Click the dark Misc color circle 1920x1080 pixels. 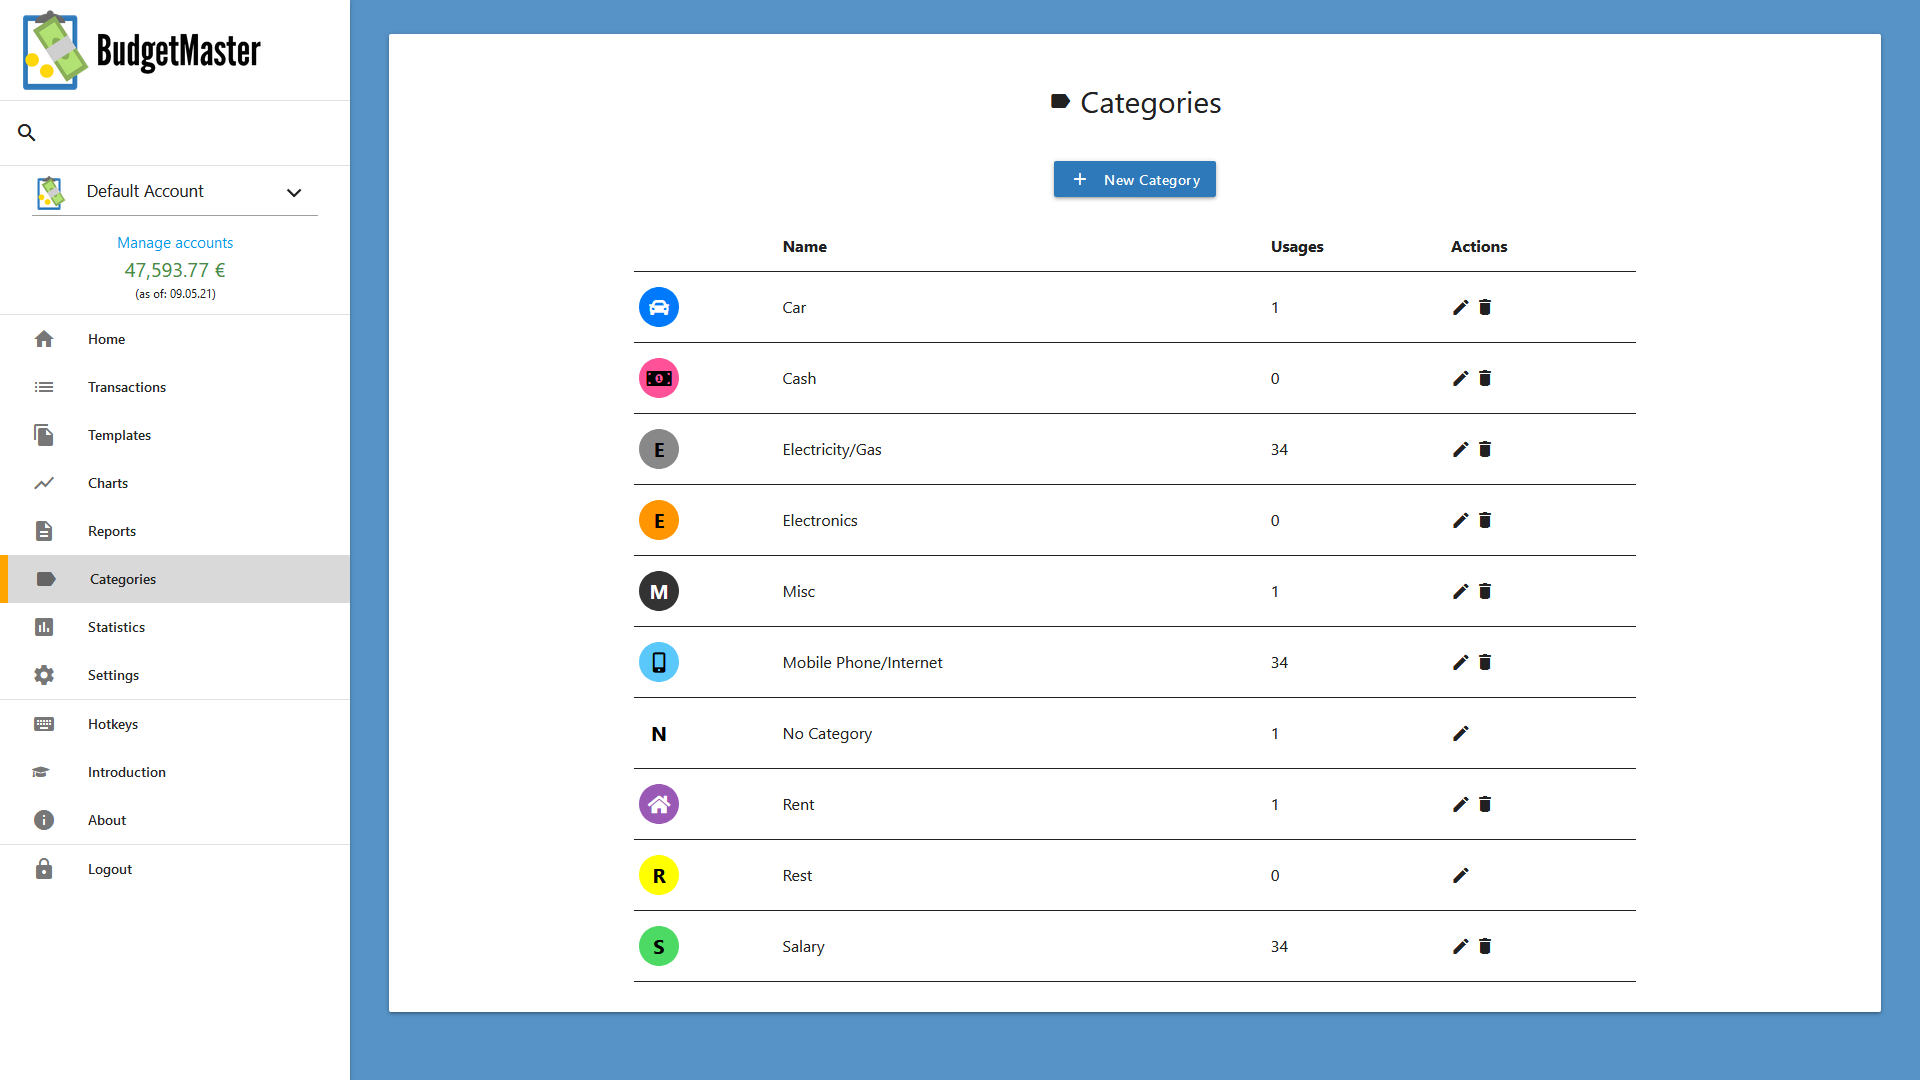(659, 591)
